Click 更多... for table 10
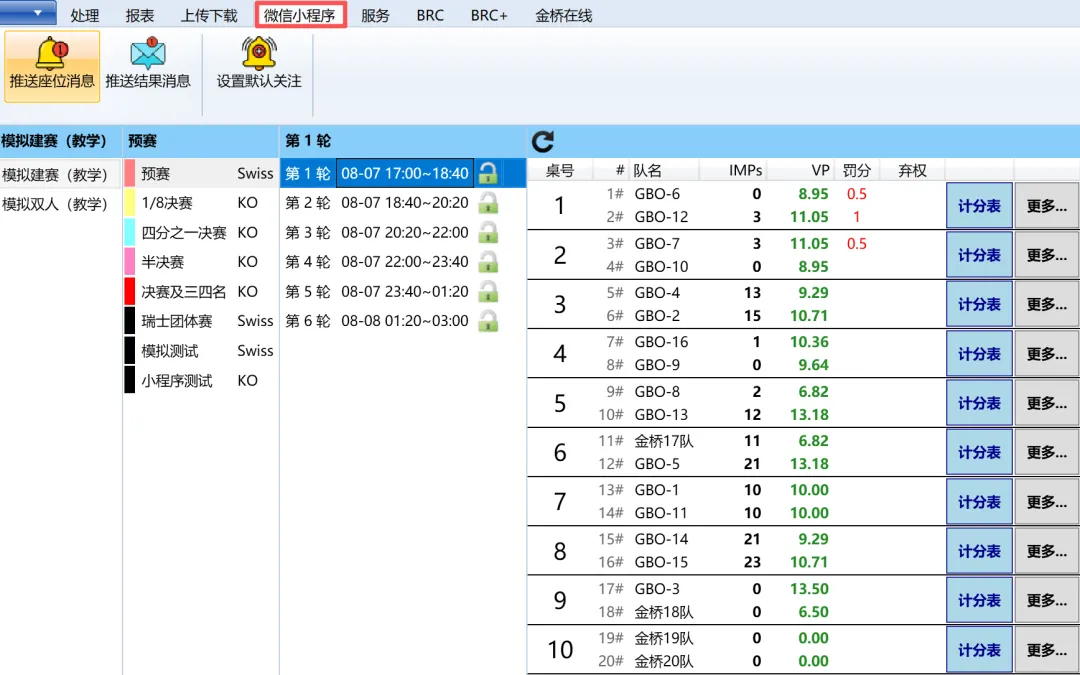 coord(1047,650)
